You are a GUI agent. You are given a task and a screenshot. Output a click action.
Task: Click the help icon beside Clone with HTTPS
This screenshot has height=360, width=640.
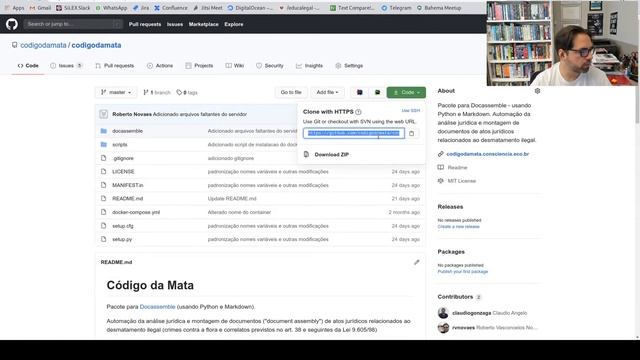tap(358, 112)
